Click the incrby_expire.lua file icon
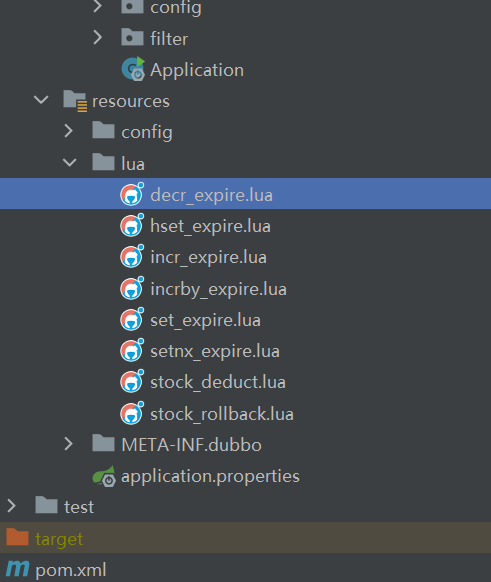 (132, 288)
